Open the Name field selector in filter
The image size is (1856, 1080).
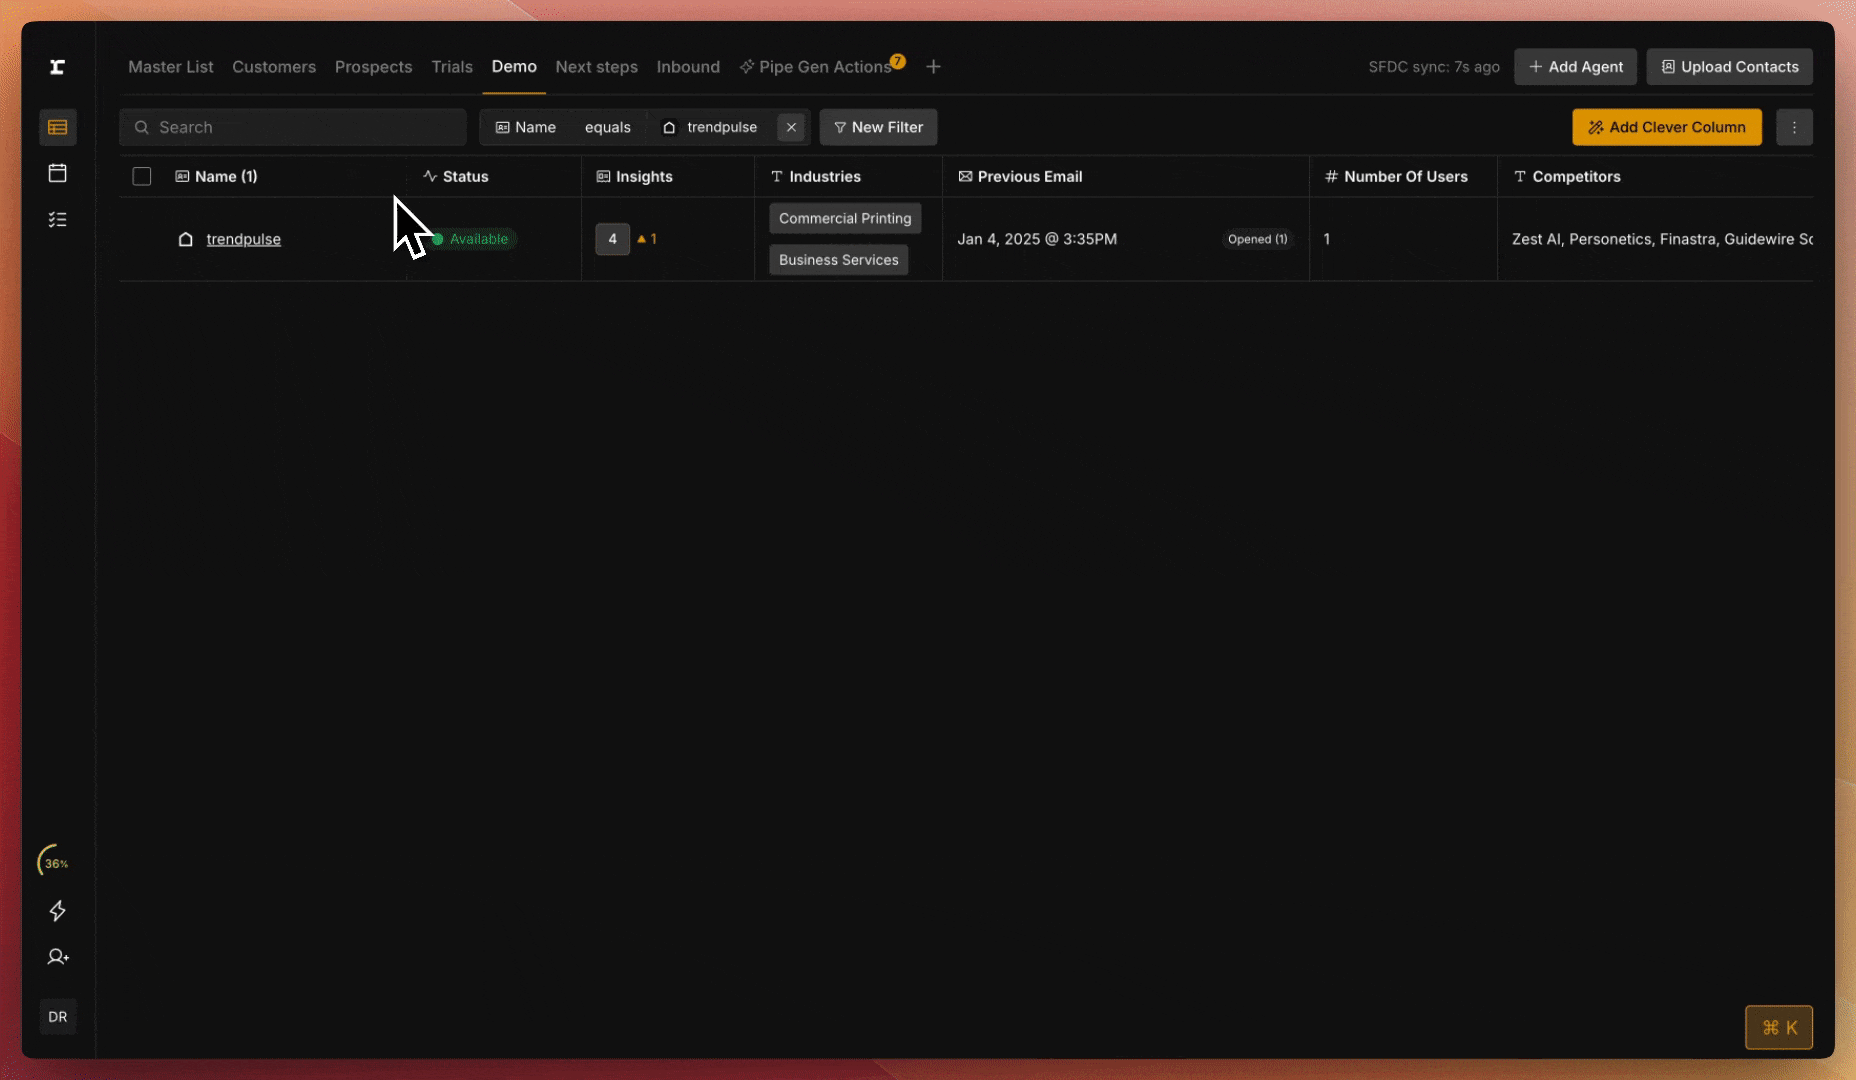click(526, 127)
